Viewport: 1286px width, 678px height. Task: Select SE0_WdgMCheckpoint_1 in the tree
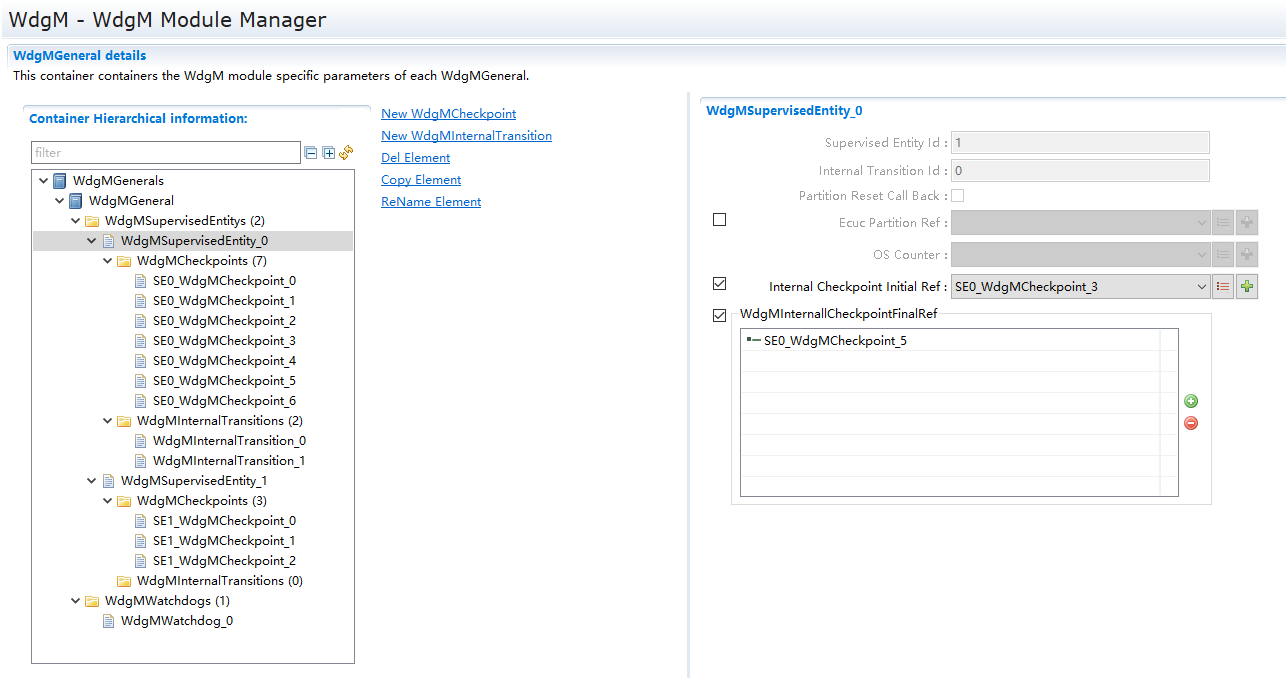pyautogui.click(x=224, y=301)
